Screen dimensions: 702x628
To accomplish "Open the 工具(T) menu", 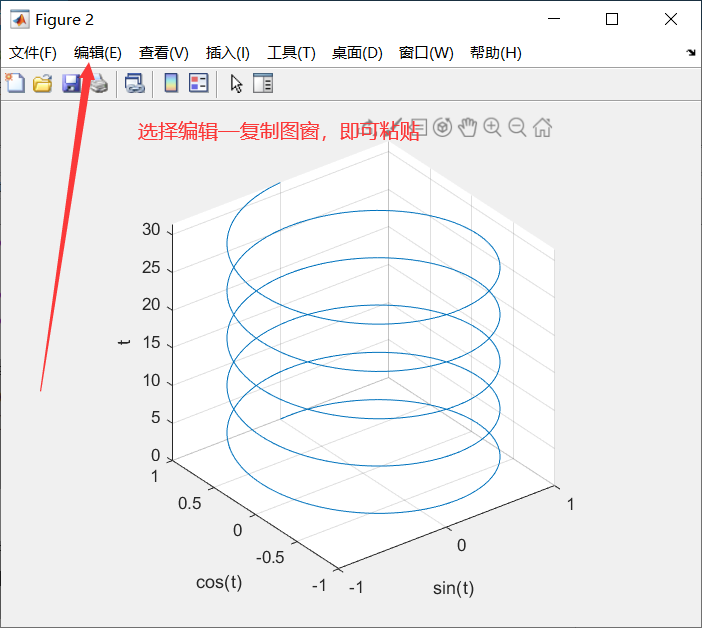I will 291,53.
